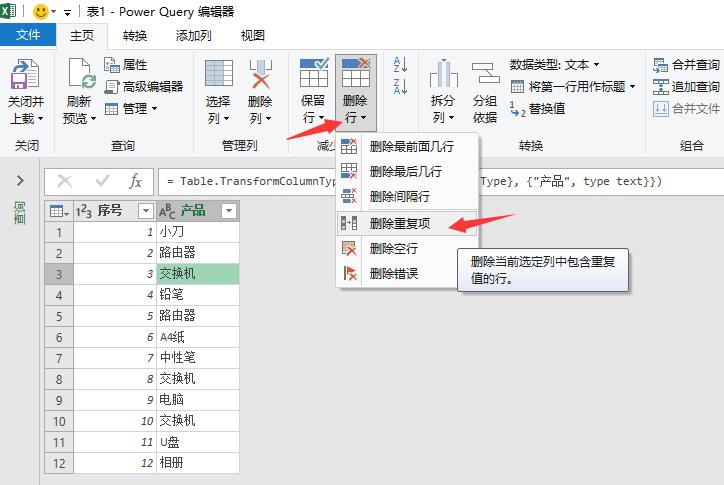The width and height of the screenshot is (724, 485).
Task: Click the 保留行 (Keep Rows) icon
Action: click(314, 73)
